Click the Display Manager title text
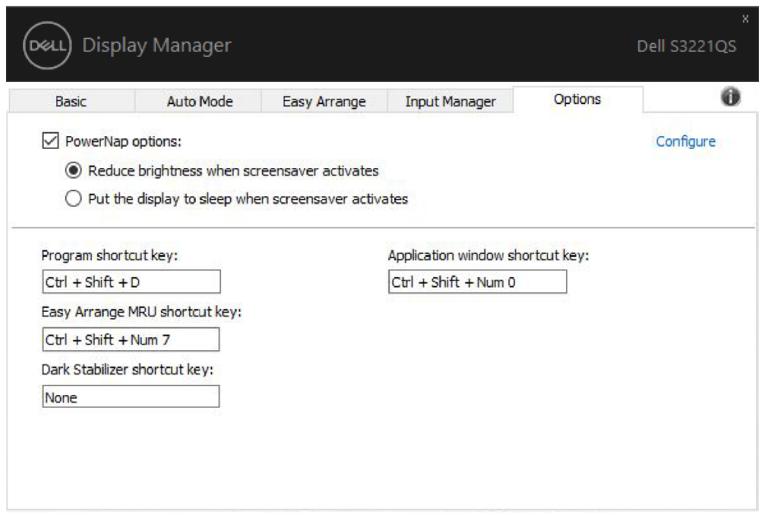Screen dimensions: 762x515 [x=156, y=45]
